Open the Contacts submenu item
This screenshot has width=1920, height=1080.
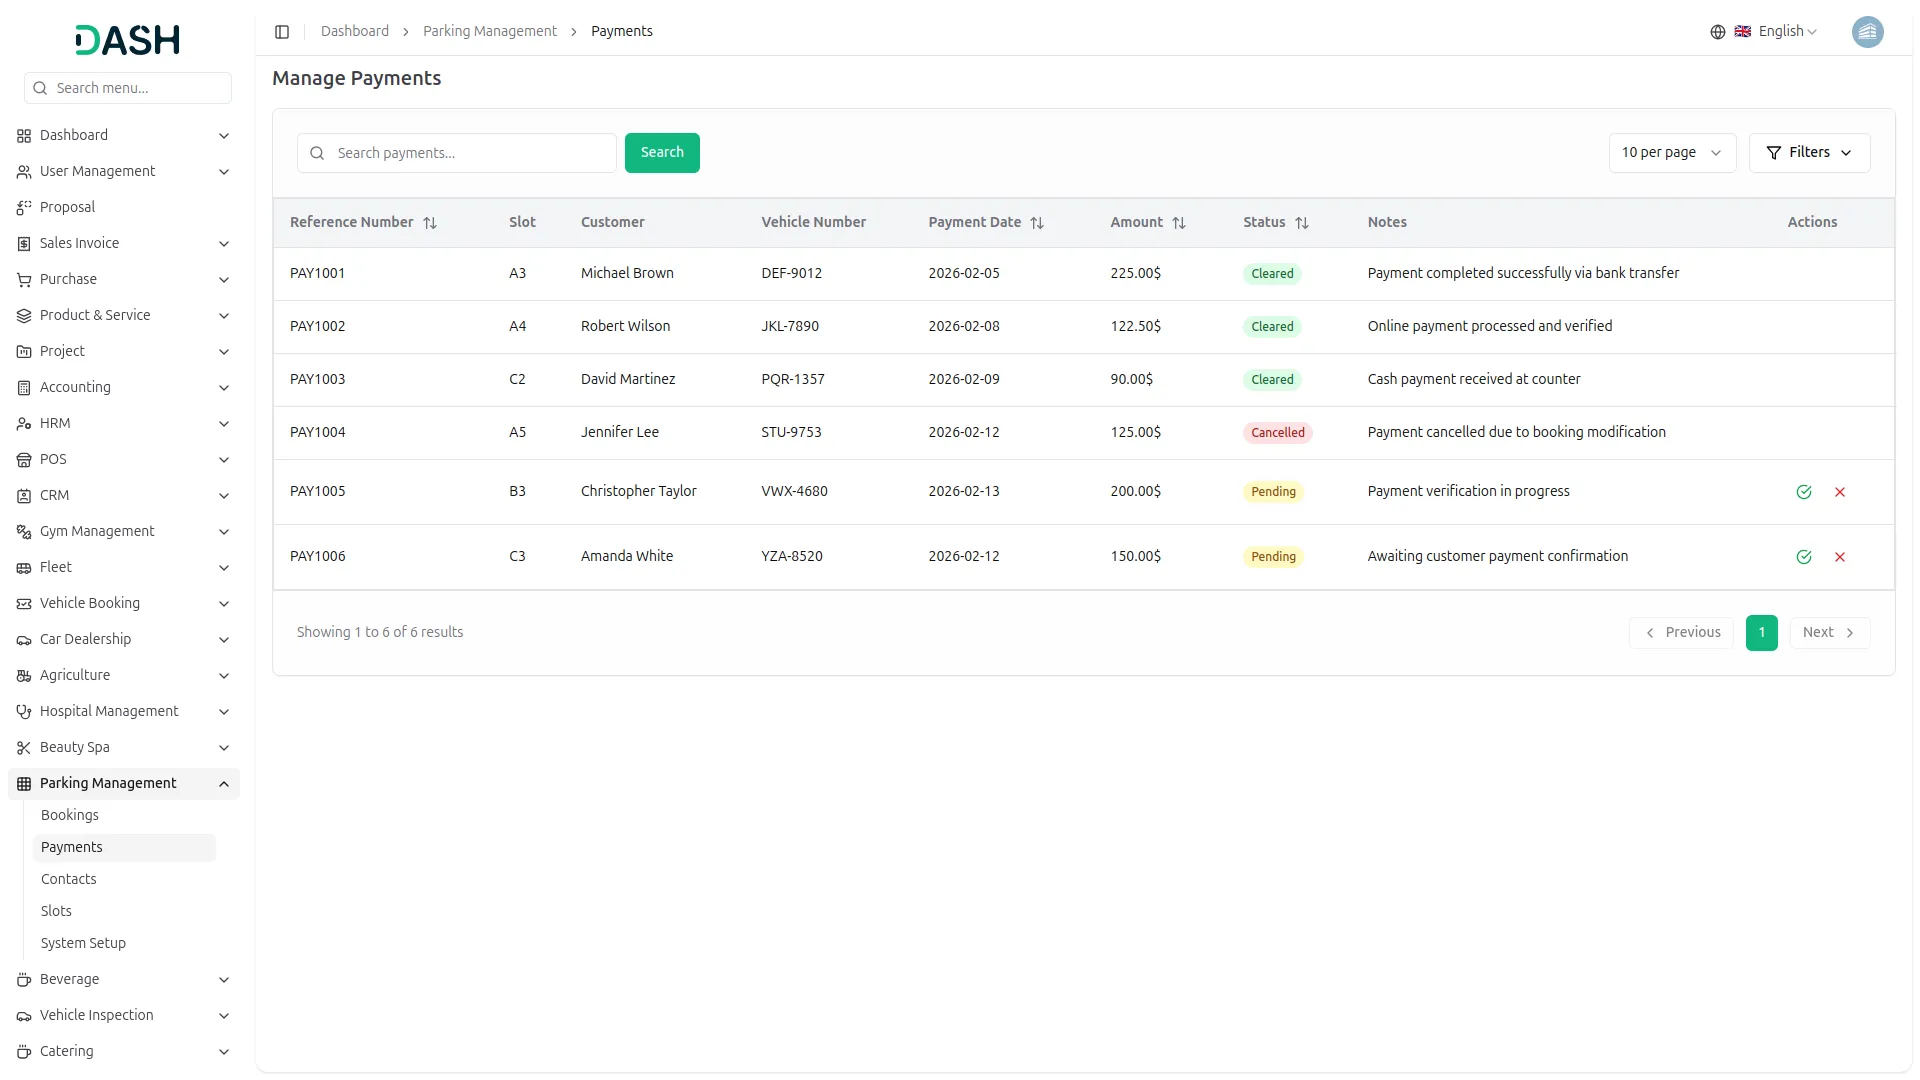(x=124, y=879)
